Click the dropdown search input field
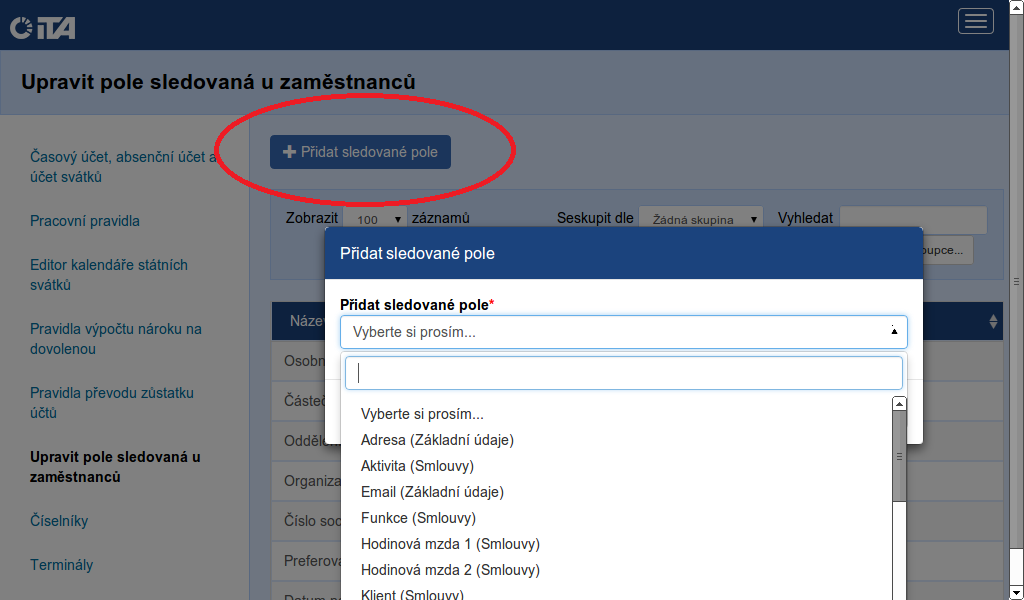The height and width of the screenshot is (600, 1024). (623, 373)
